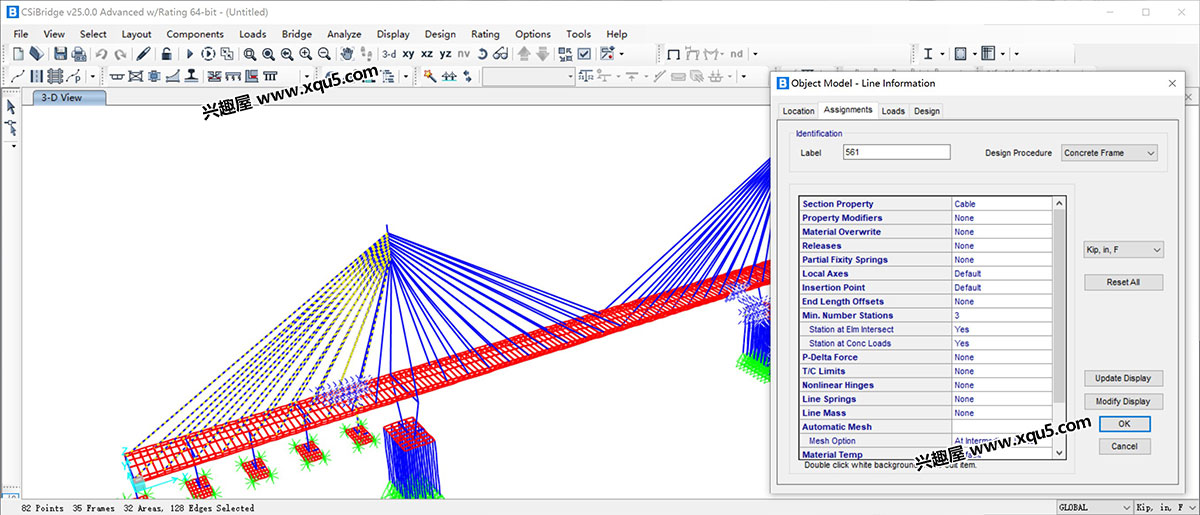Viewport: 1200px width, 515px height.
Task: Switch to the Loads tab in dialog
Action: [x=893, y=111]
